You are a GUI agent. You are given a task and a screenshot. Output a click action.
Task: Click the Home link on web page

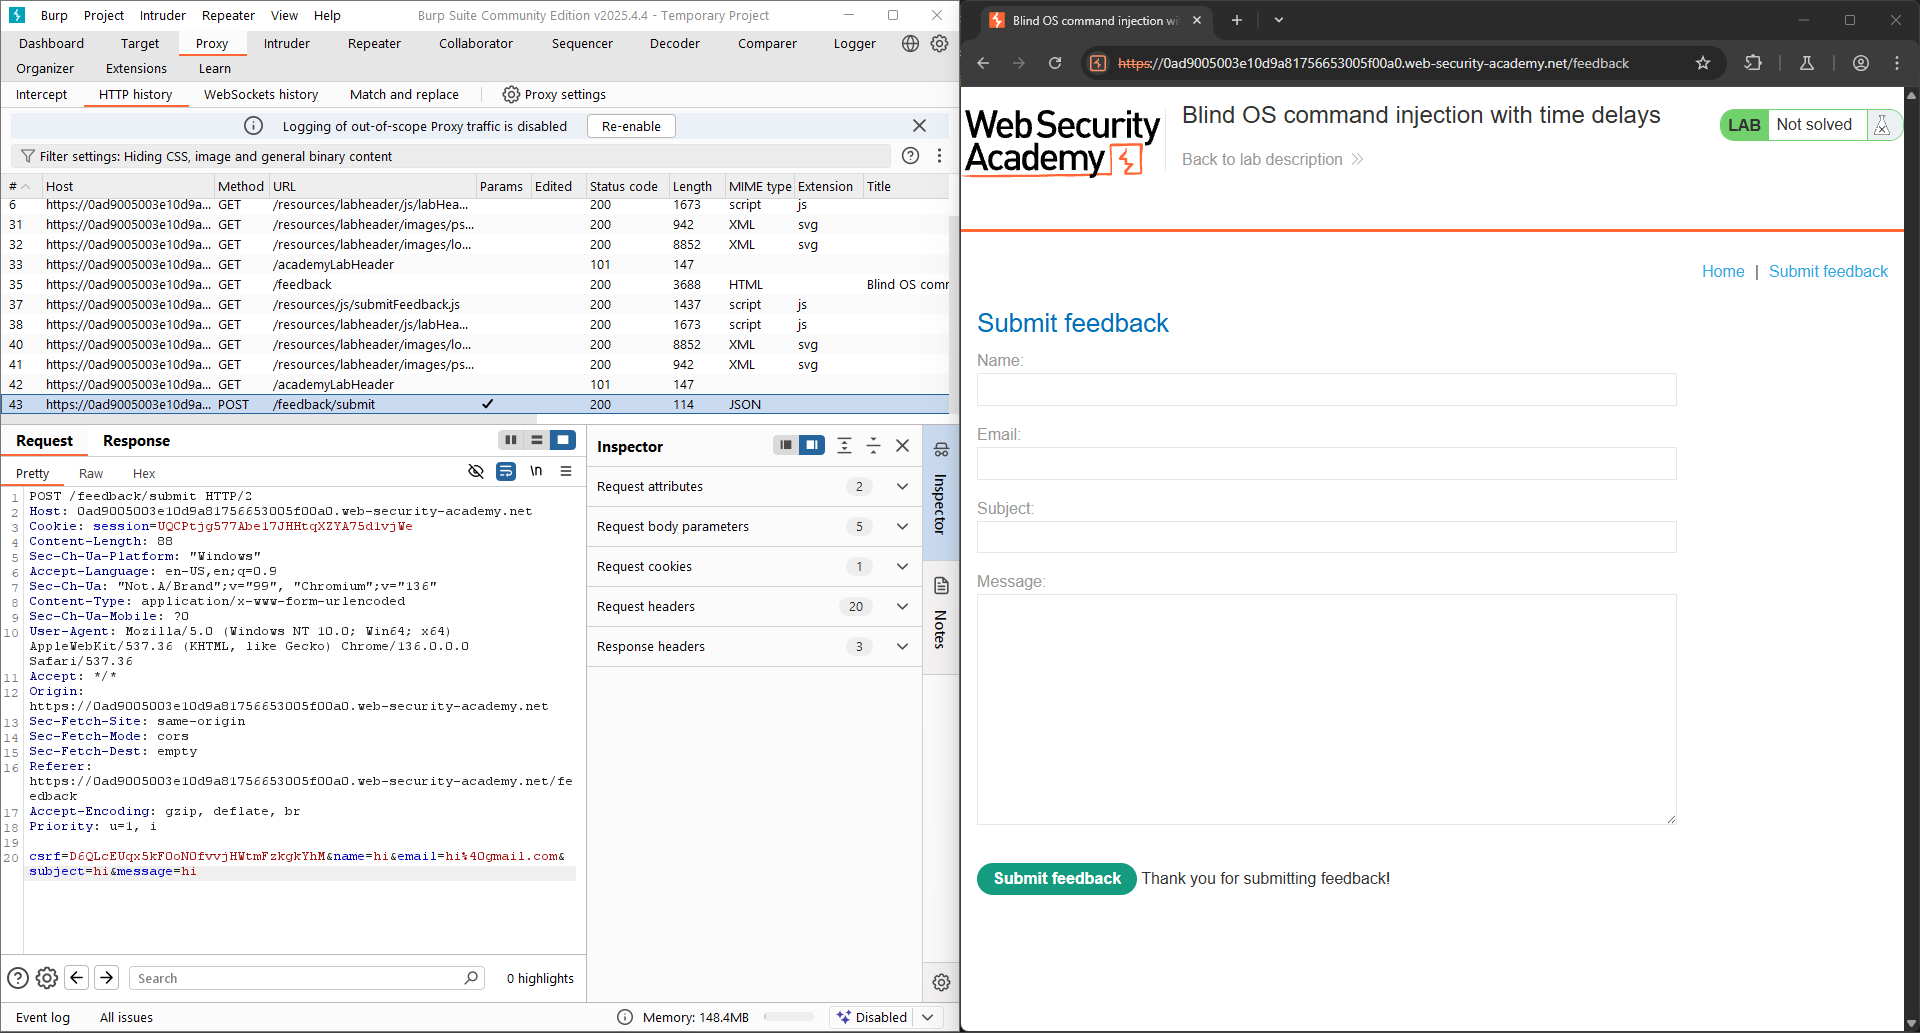(1723, 271)
